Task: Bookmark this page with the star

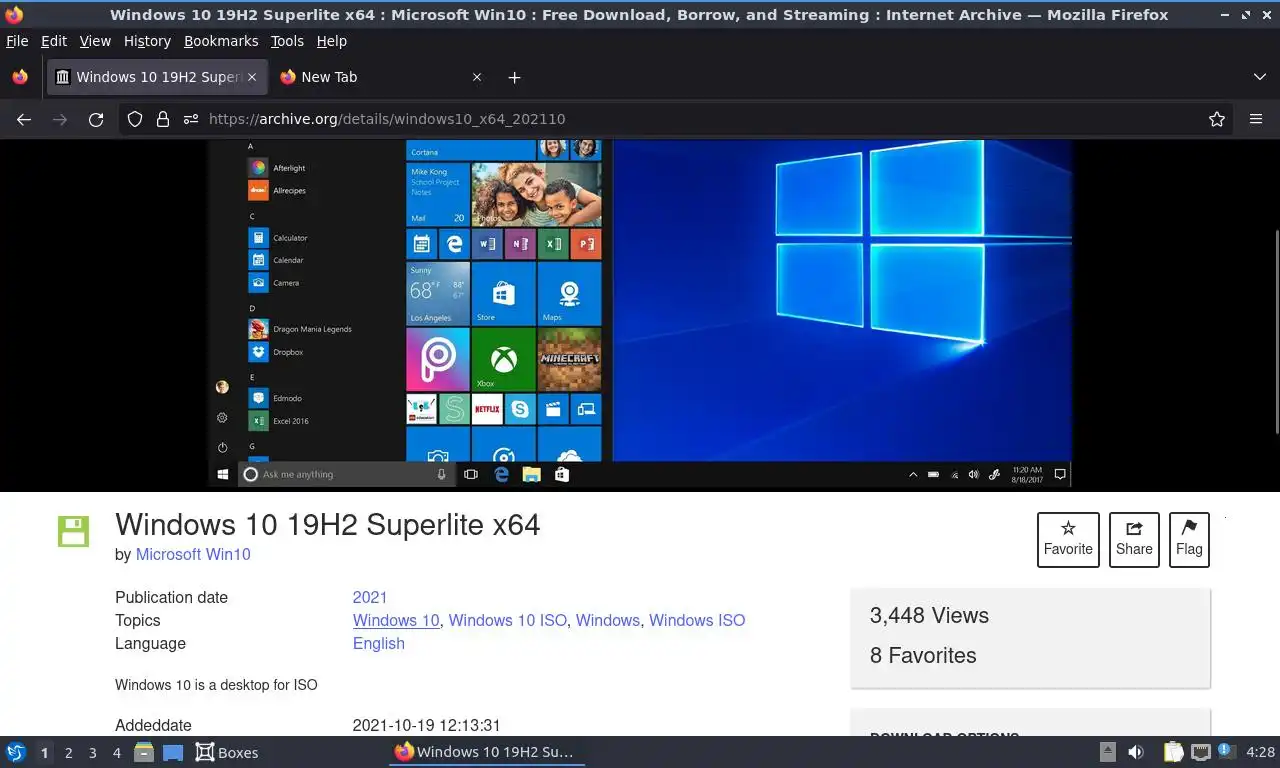Action: 1217,119
